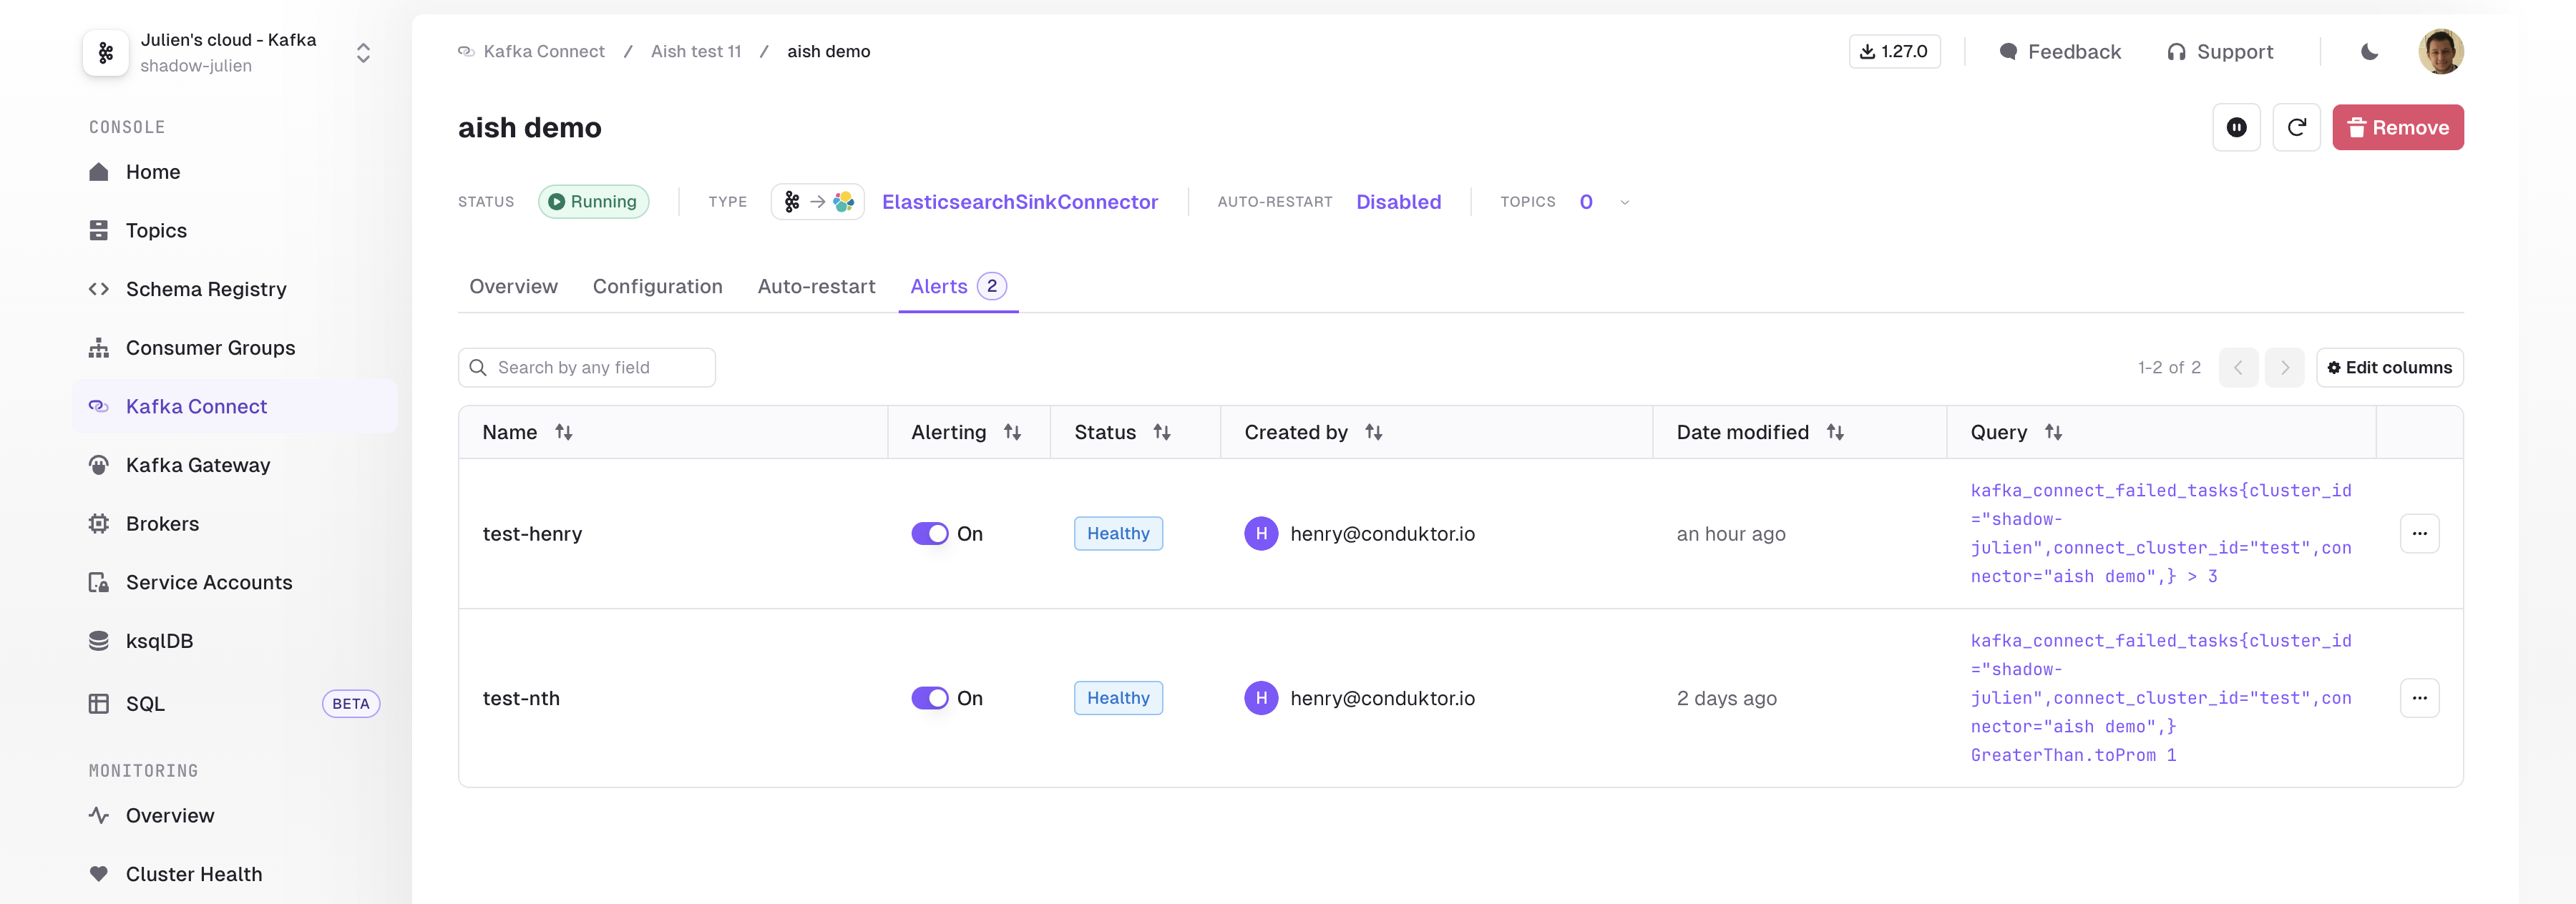Screen dimensions: 2576x904
Task: Open Kafka Gateway section
Action: [234, 465]
